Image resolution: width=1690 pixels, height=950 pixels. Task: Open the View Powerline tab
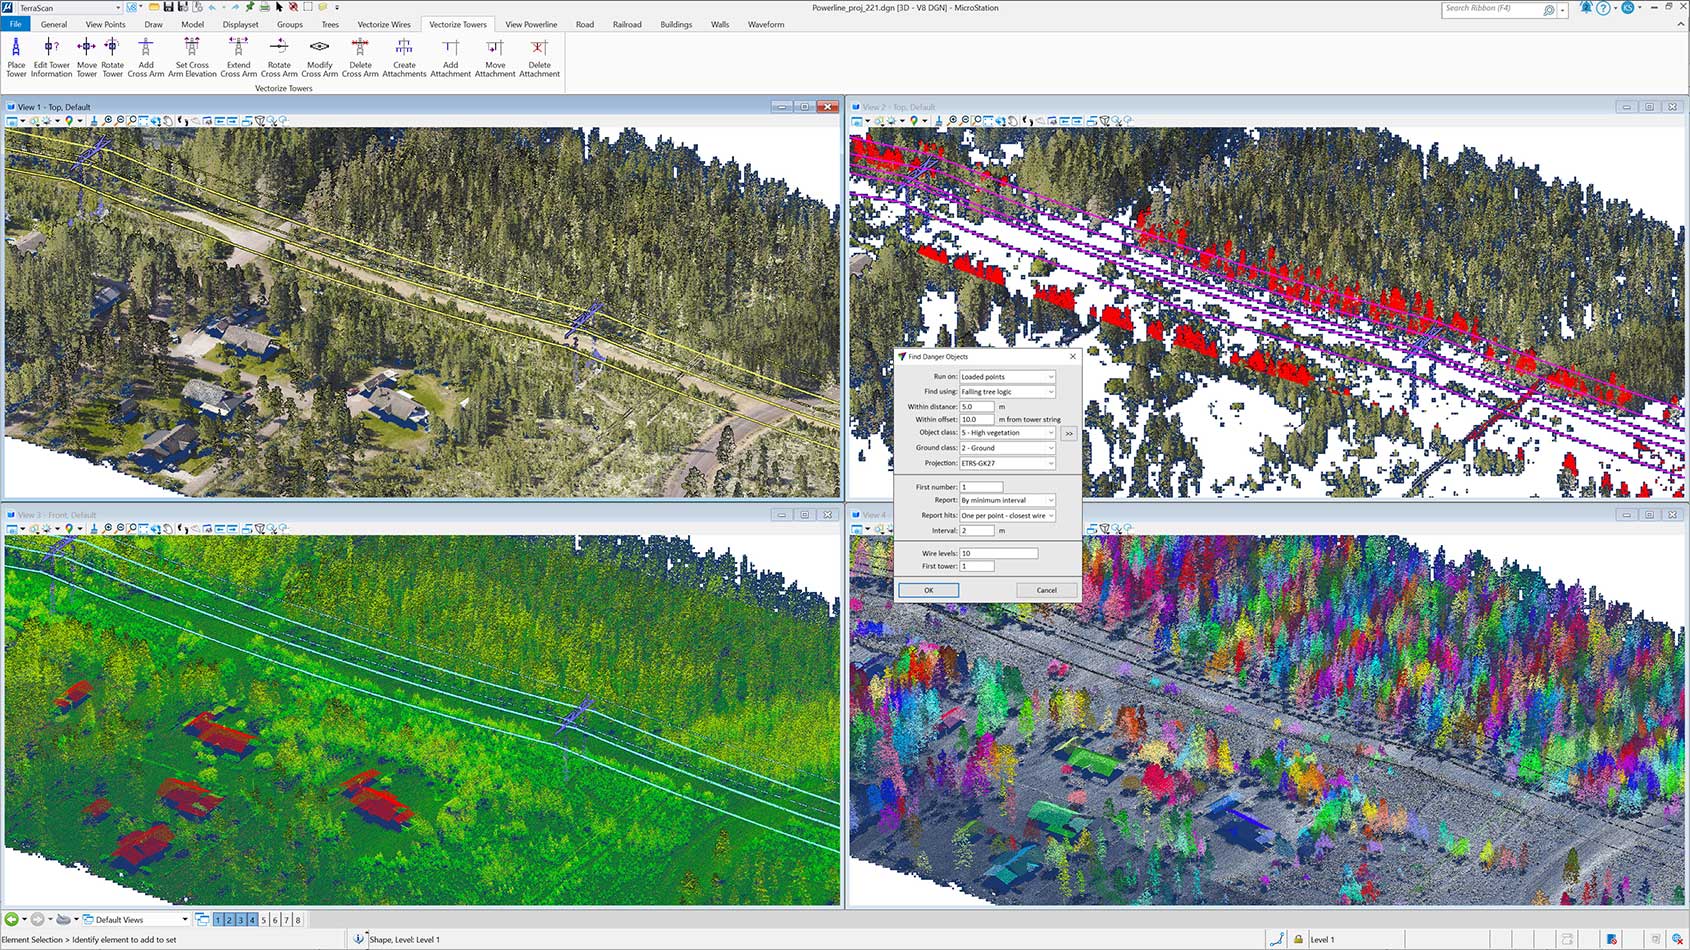point(531,24)
